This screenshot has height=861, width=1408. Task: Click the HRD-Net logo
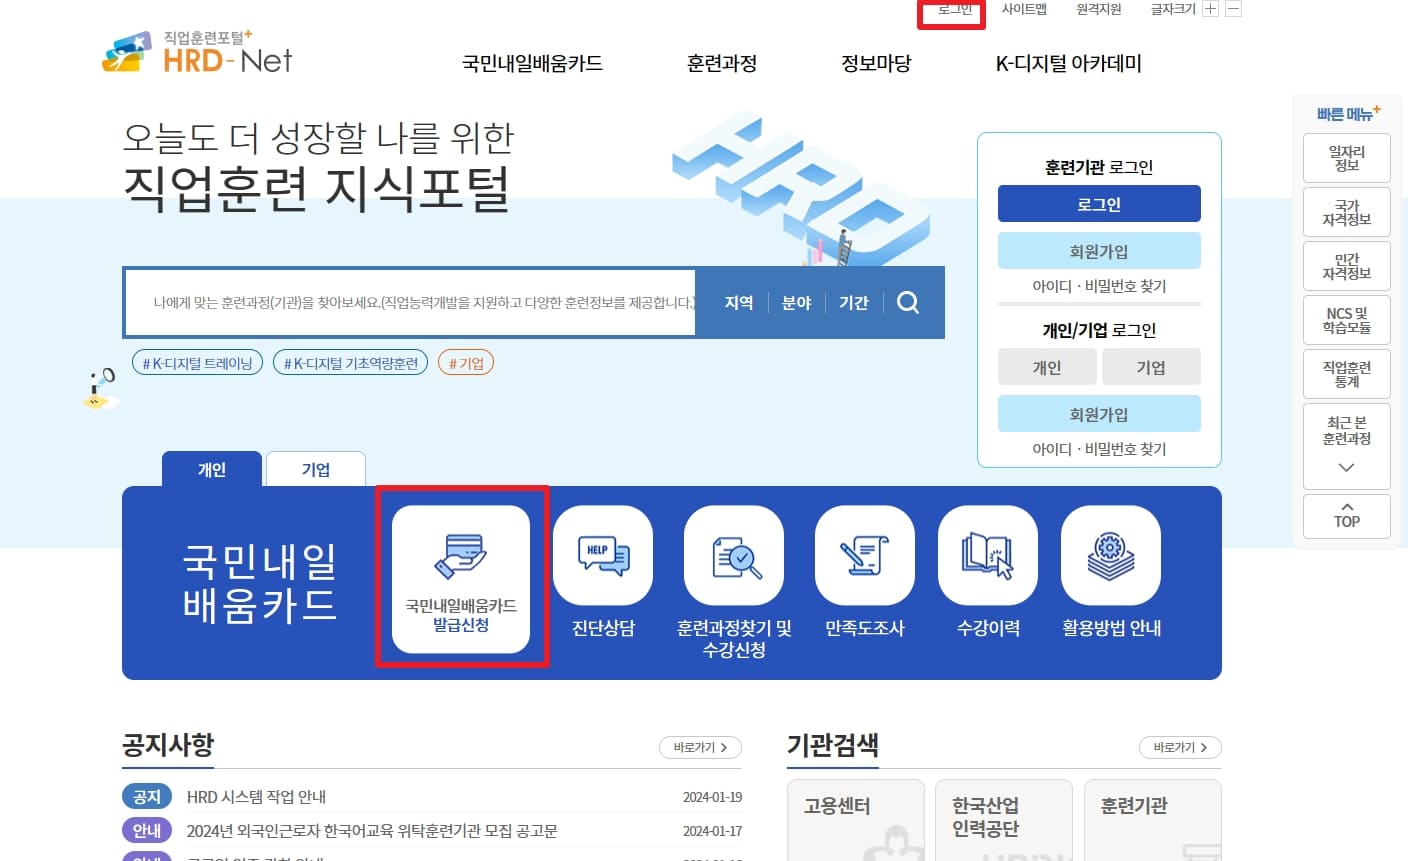[196, 51]
